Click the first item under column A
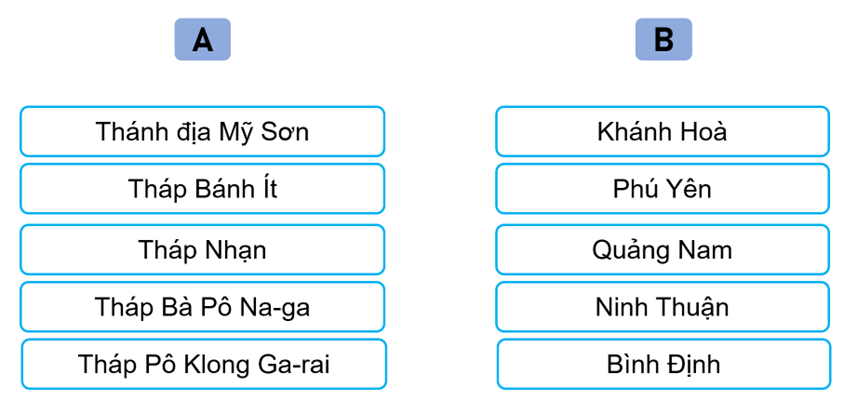 tap(202, 131)
